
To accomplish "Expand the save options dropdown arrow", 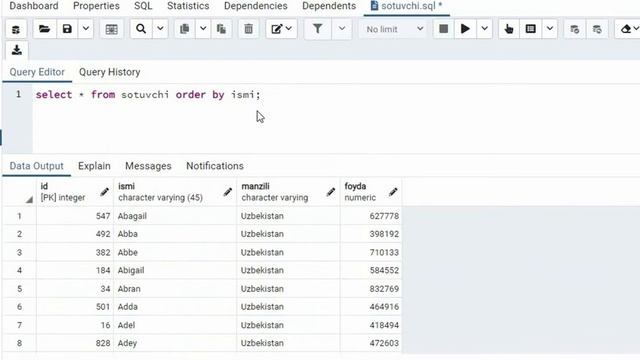I will tap(86, 29).
